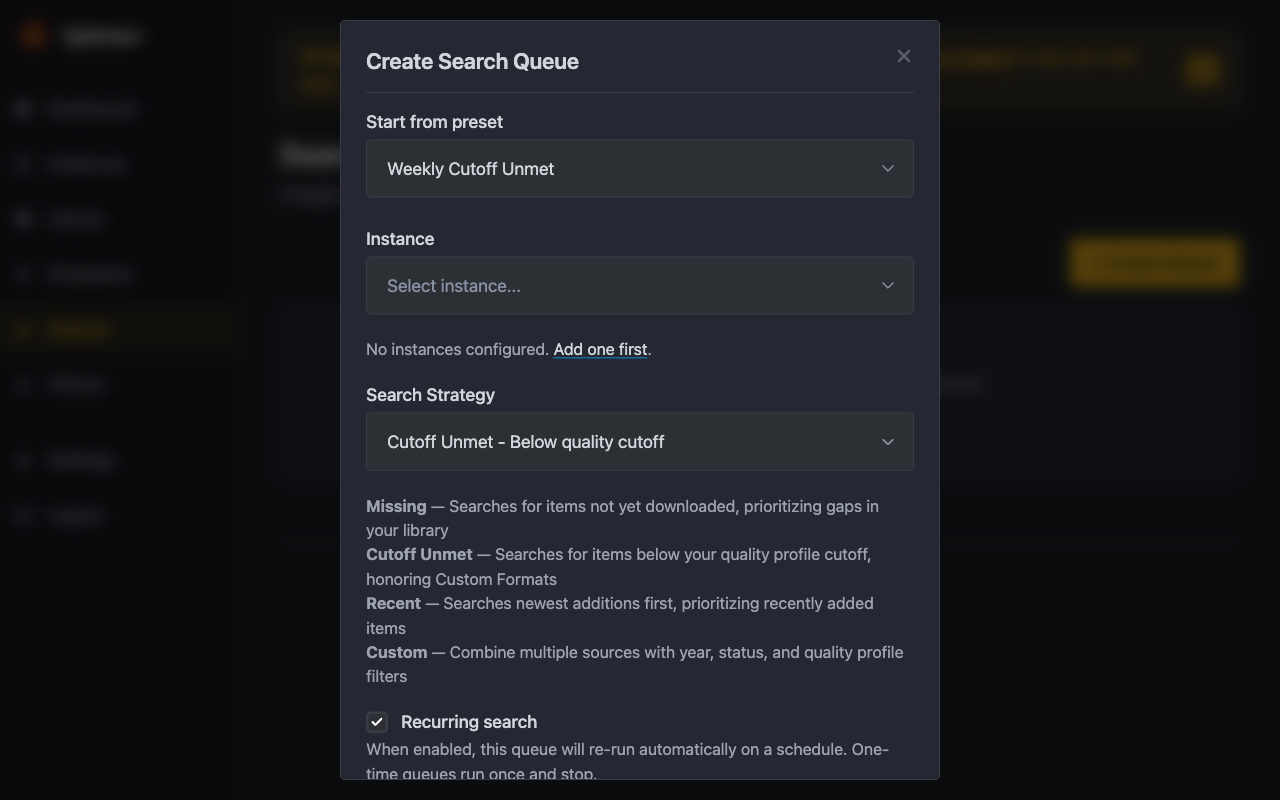The height and width of the screenshot is (800, 1280).
Task: Click the orange app logo in the sidebar
Action: tap(33, 34)
